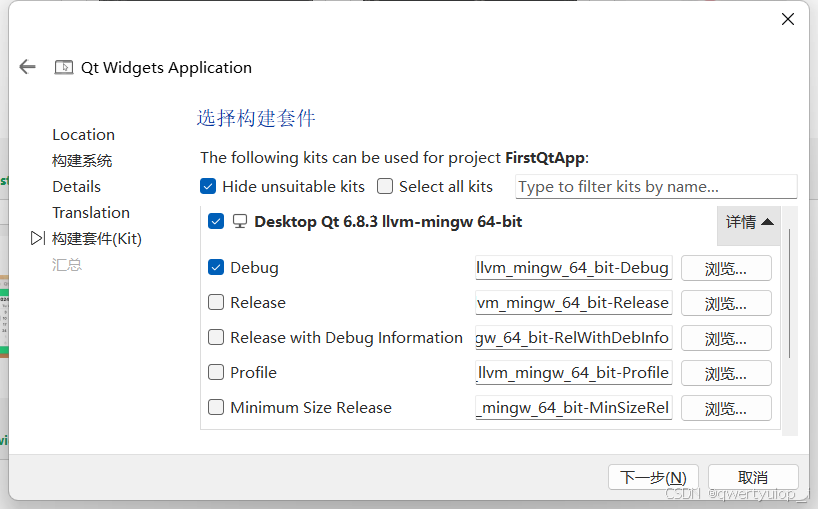Edit the RelWithDebInfo build directory path
Image resolution: width=818 pixels, height=509 pixels.
(573, 337)
